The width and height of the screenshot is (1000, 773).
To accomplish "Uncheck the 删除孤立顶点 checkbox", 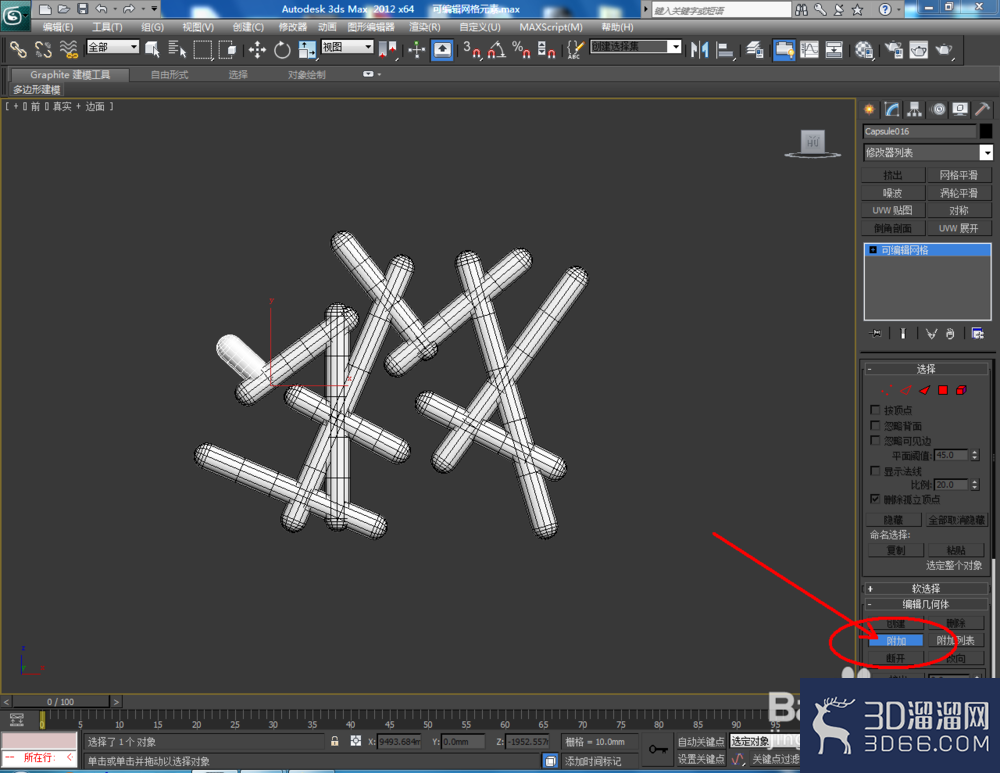I will [875, 498].
